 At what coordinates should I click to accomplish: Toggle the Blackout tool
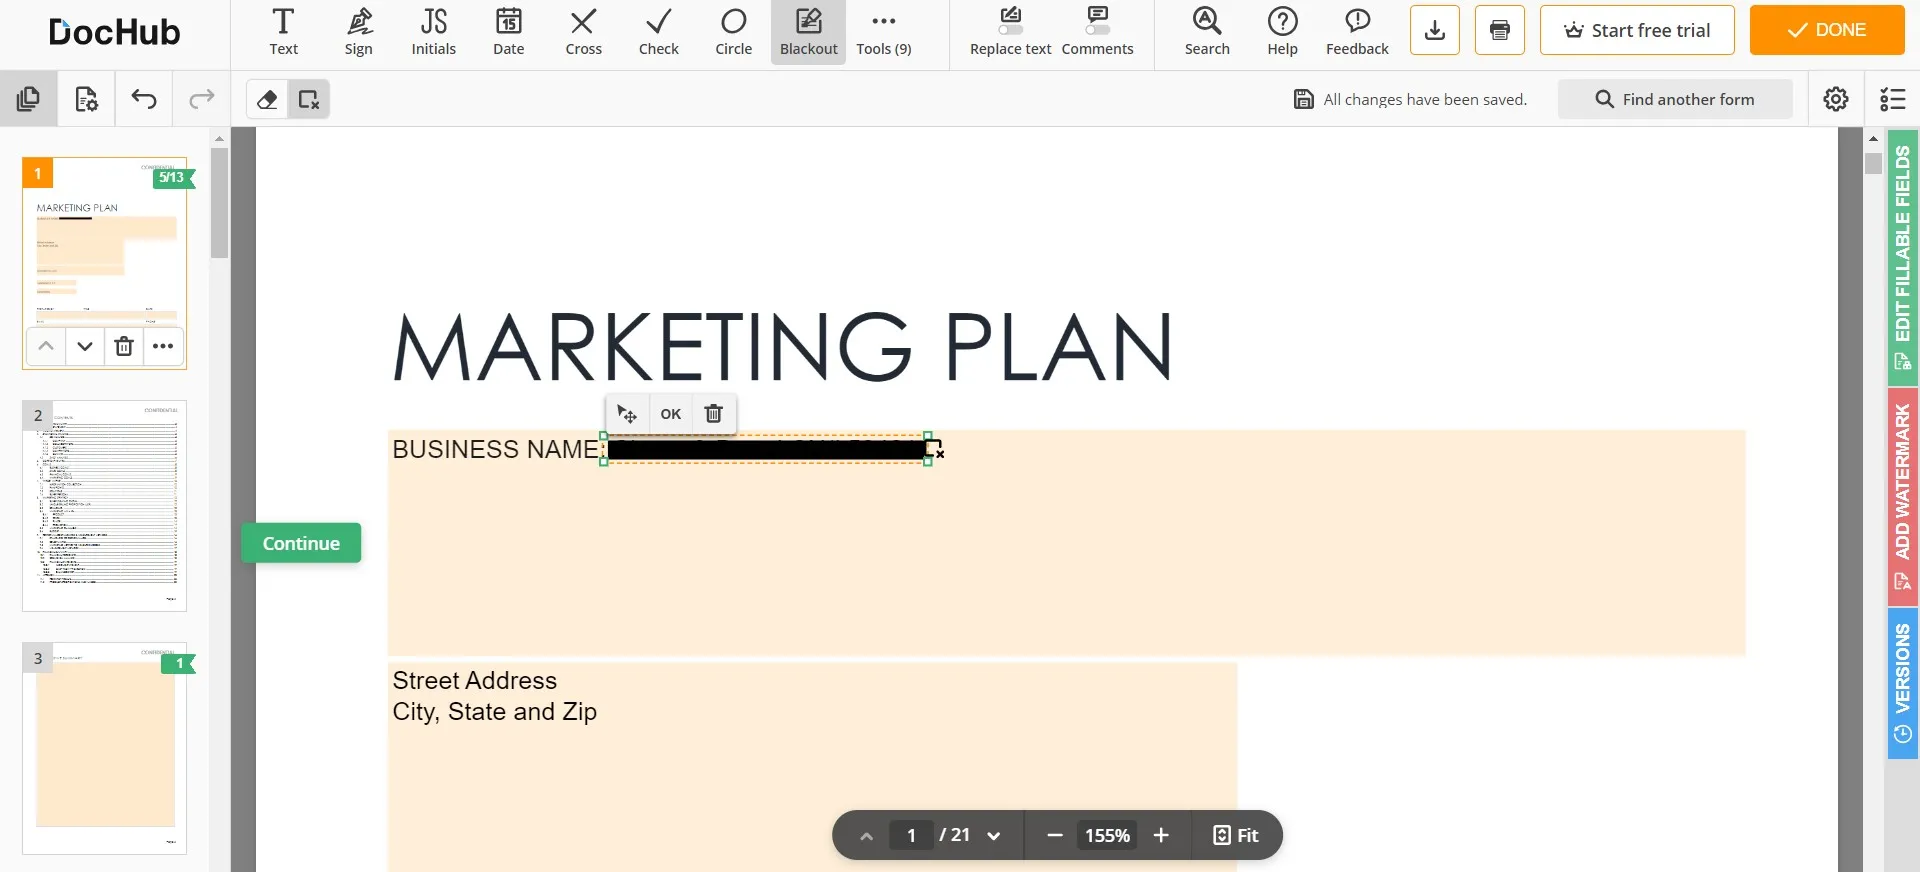(x=808, y=32)
